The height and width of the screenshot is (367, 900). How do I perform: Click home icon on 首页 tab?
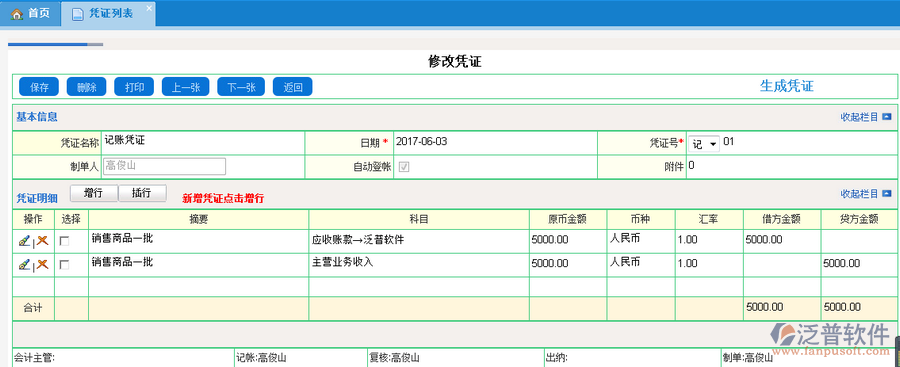[17, 14]
